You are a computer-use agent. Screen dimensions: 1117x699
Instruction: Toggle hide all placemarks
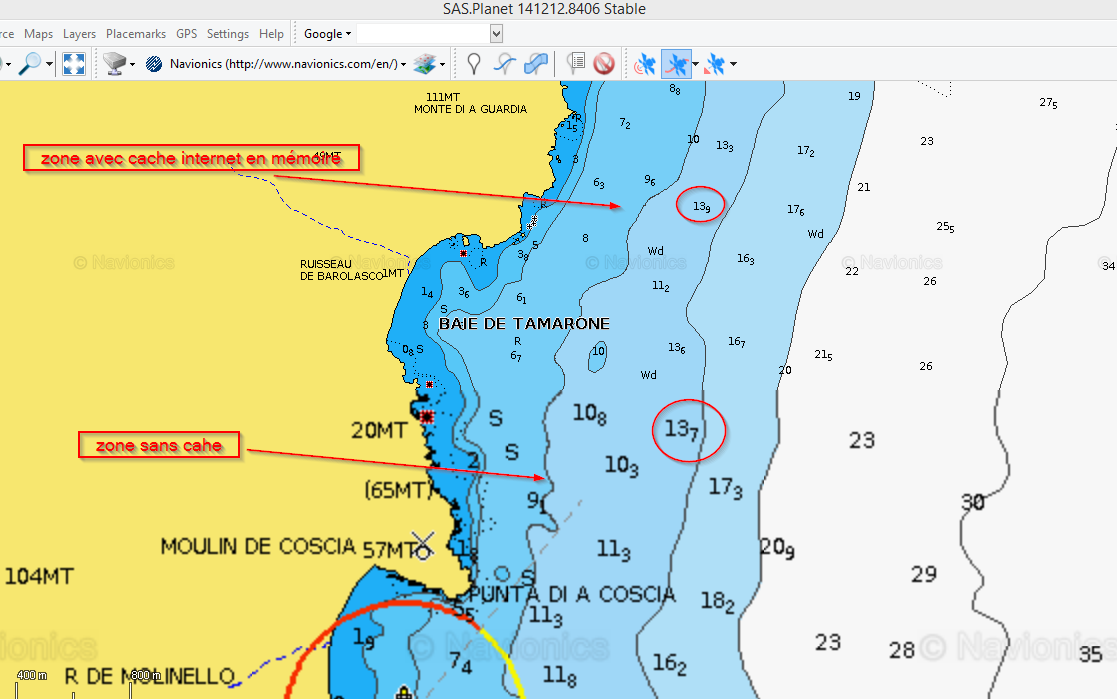click(604, 63)
